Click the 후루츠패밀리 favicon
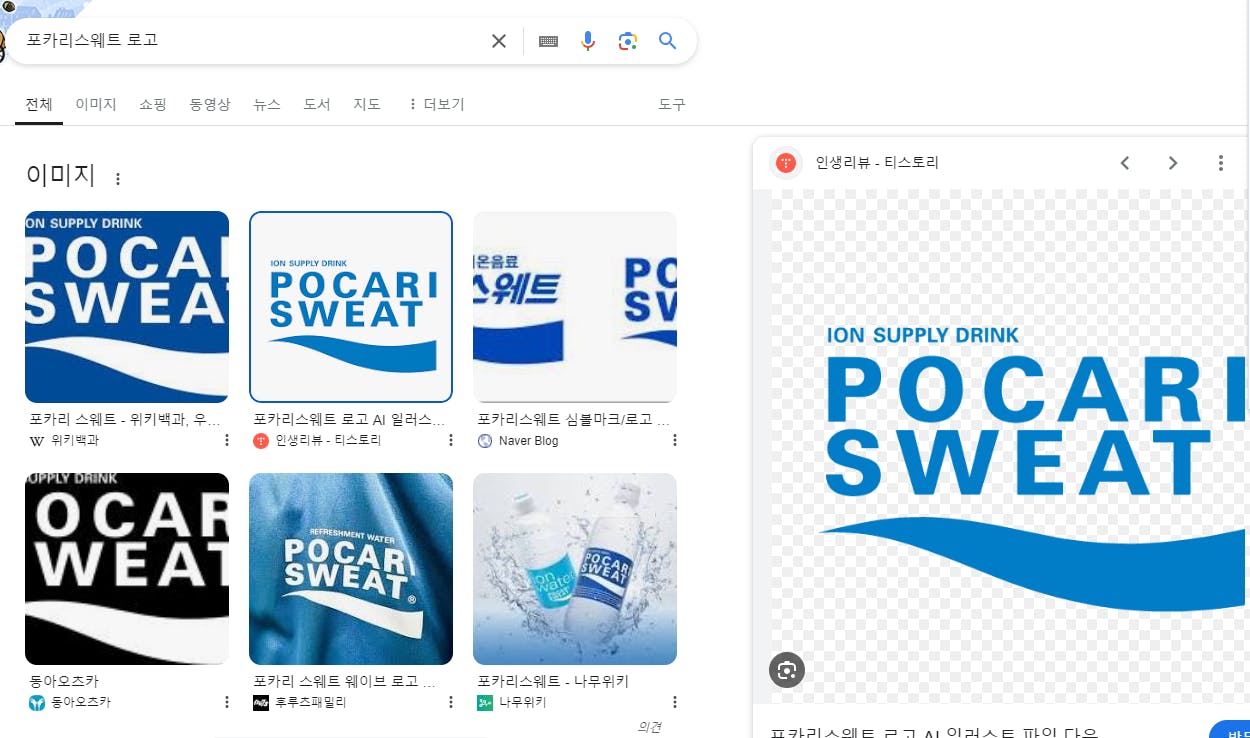Image resolution: width=1250 pixels, height=738 pixels. tap(261, 703)
